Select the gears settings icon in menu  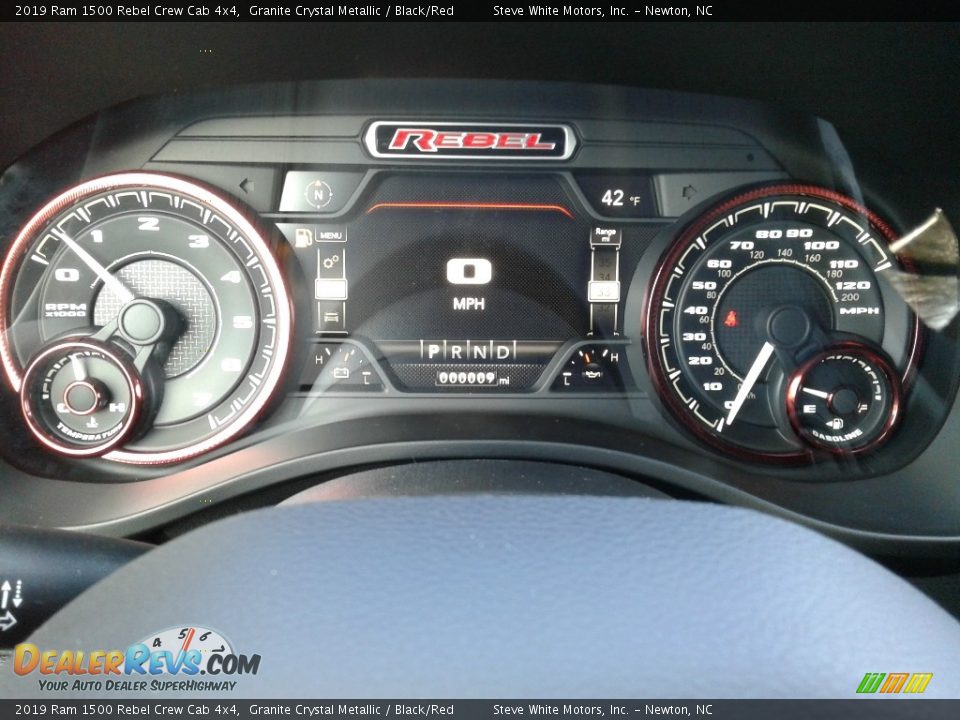pyautogui.click(x=331, y=263)
